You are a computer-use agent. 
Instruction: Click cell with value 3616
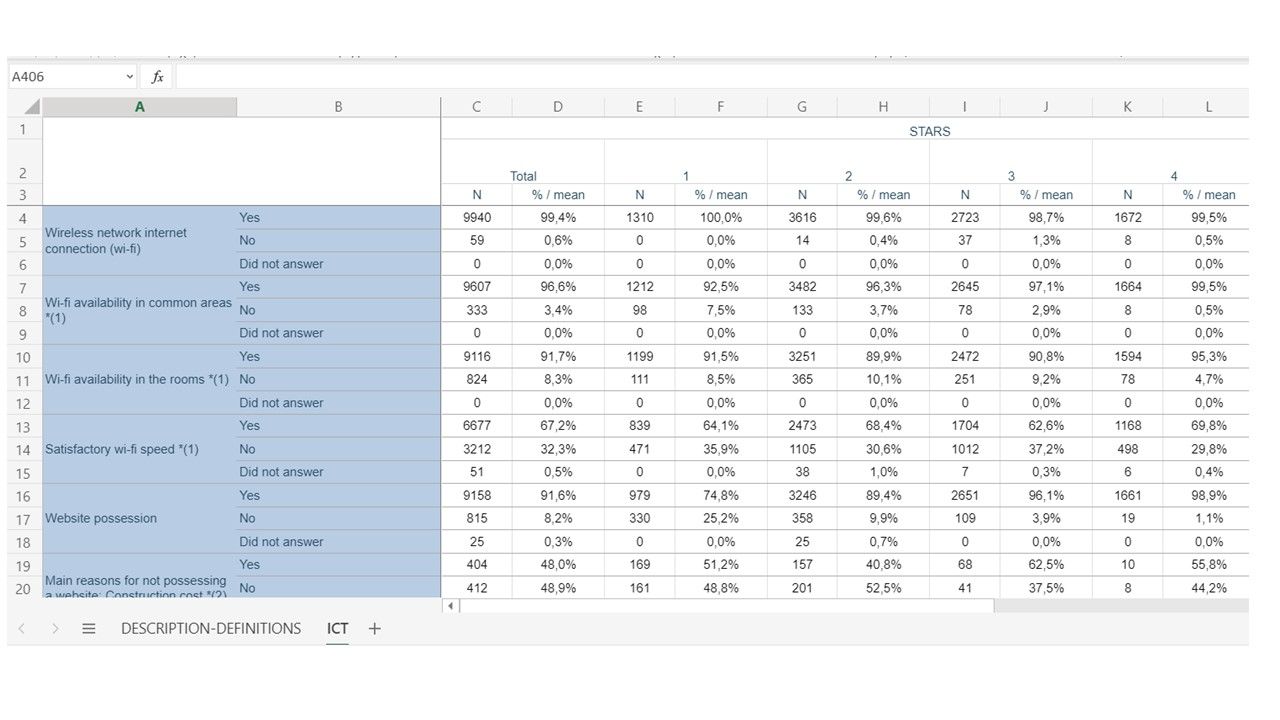tap(802, 218)
